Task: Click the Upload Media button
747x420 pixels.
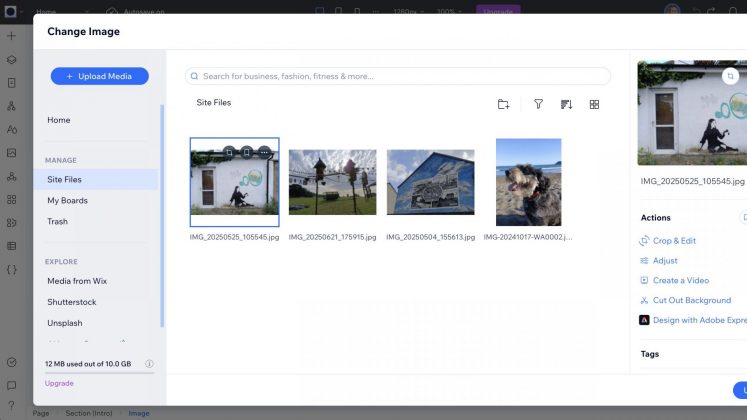Action: pos(99,76)
